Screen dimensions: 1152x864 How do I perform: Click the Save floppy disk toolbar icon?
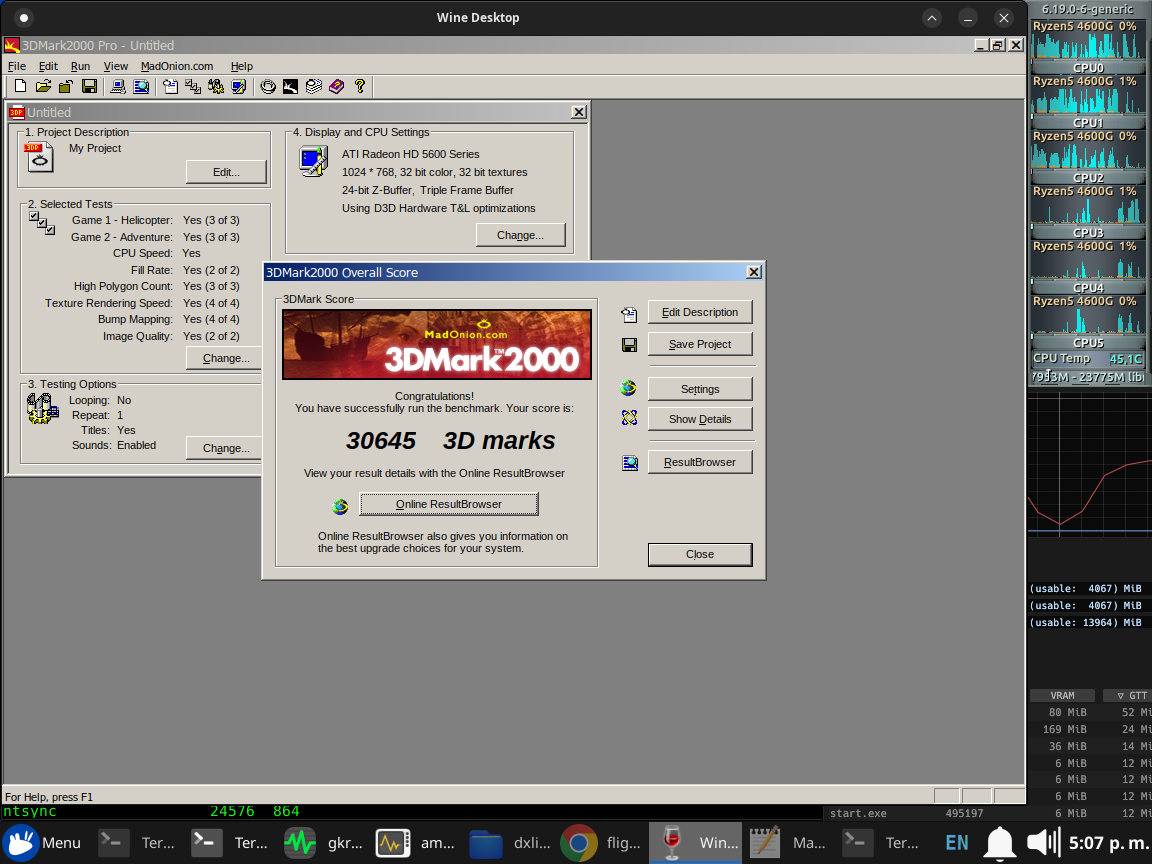click(90, 87)
